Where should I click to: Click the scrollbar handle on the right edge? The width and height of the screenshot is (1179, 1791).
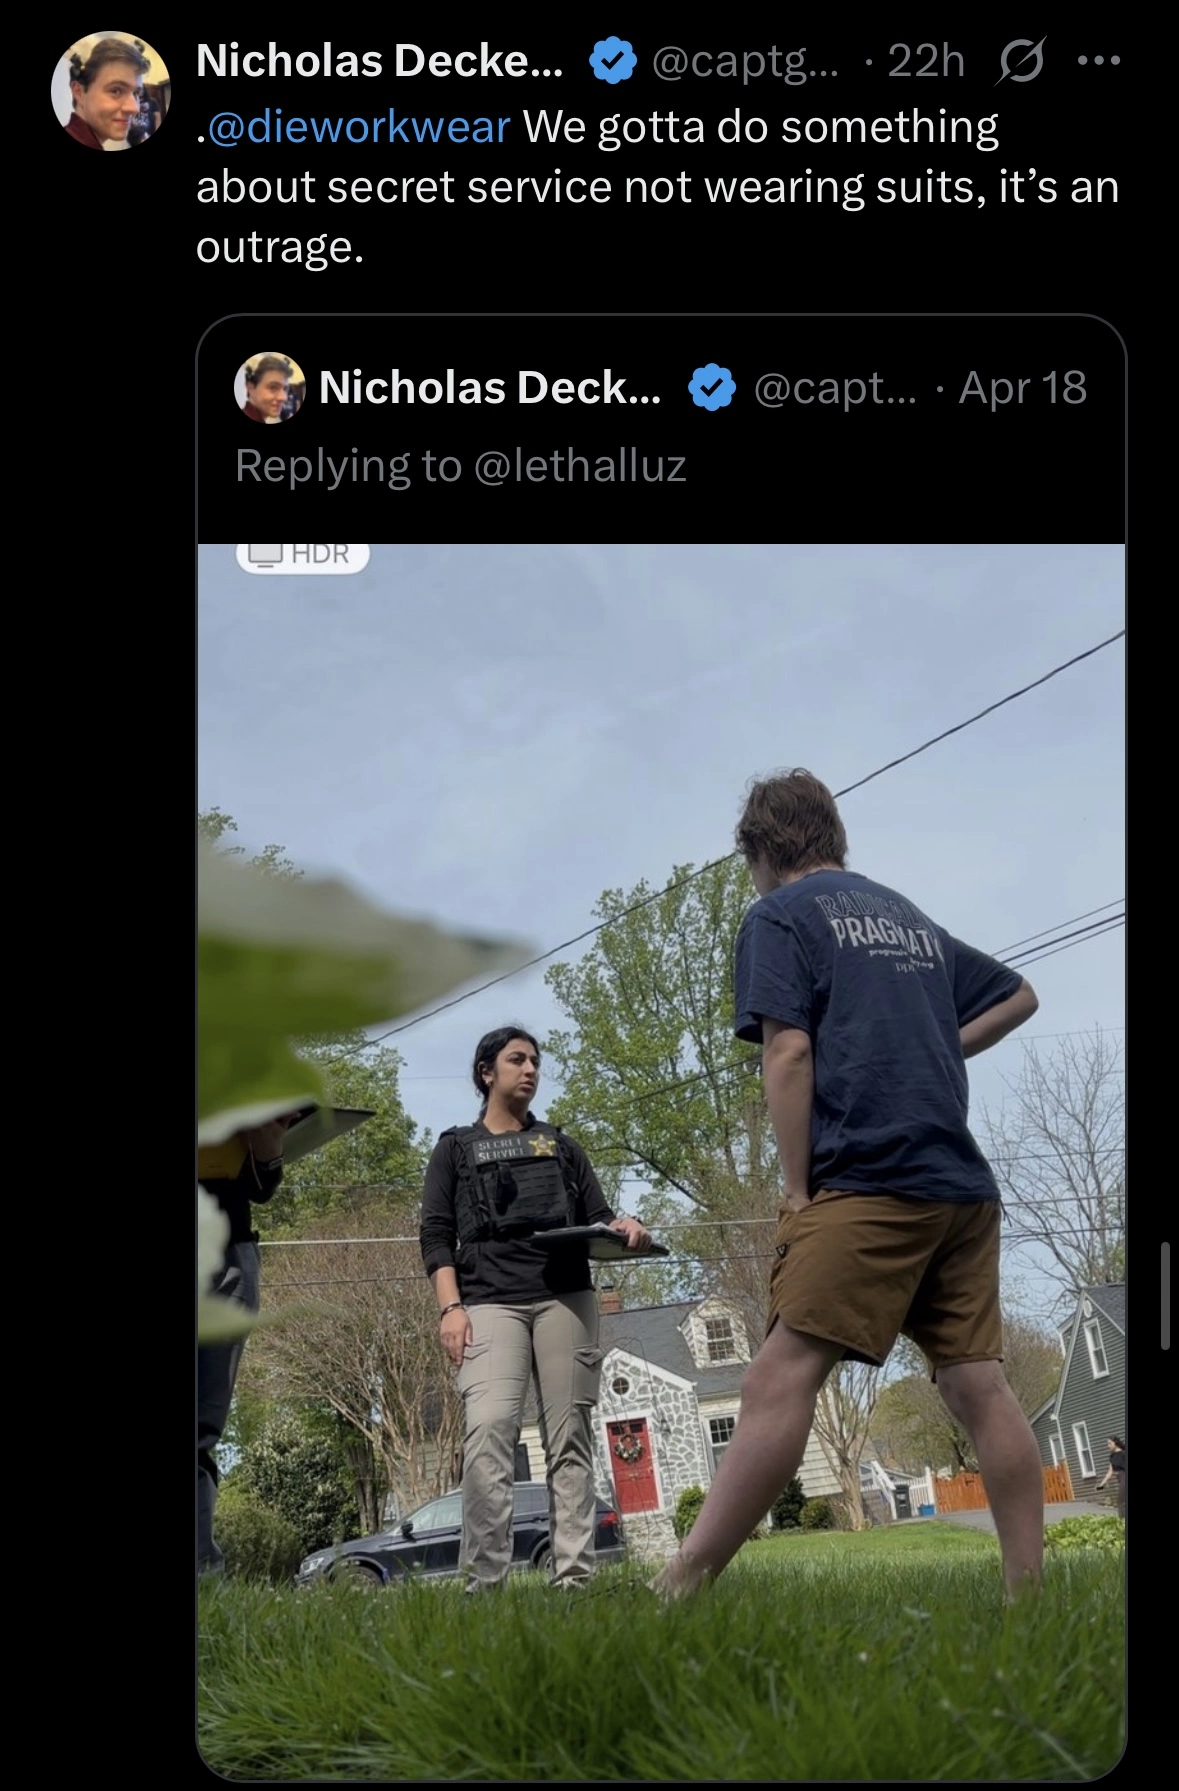(x=1165, y=1296)
